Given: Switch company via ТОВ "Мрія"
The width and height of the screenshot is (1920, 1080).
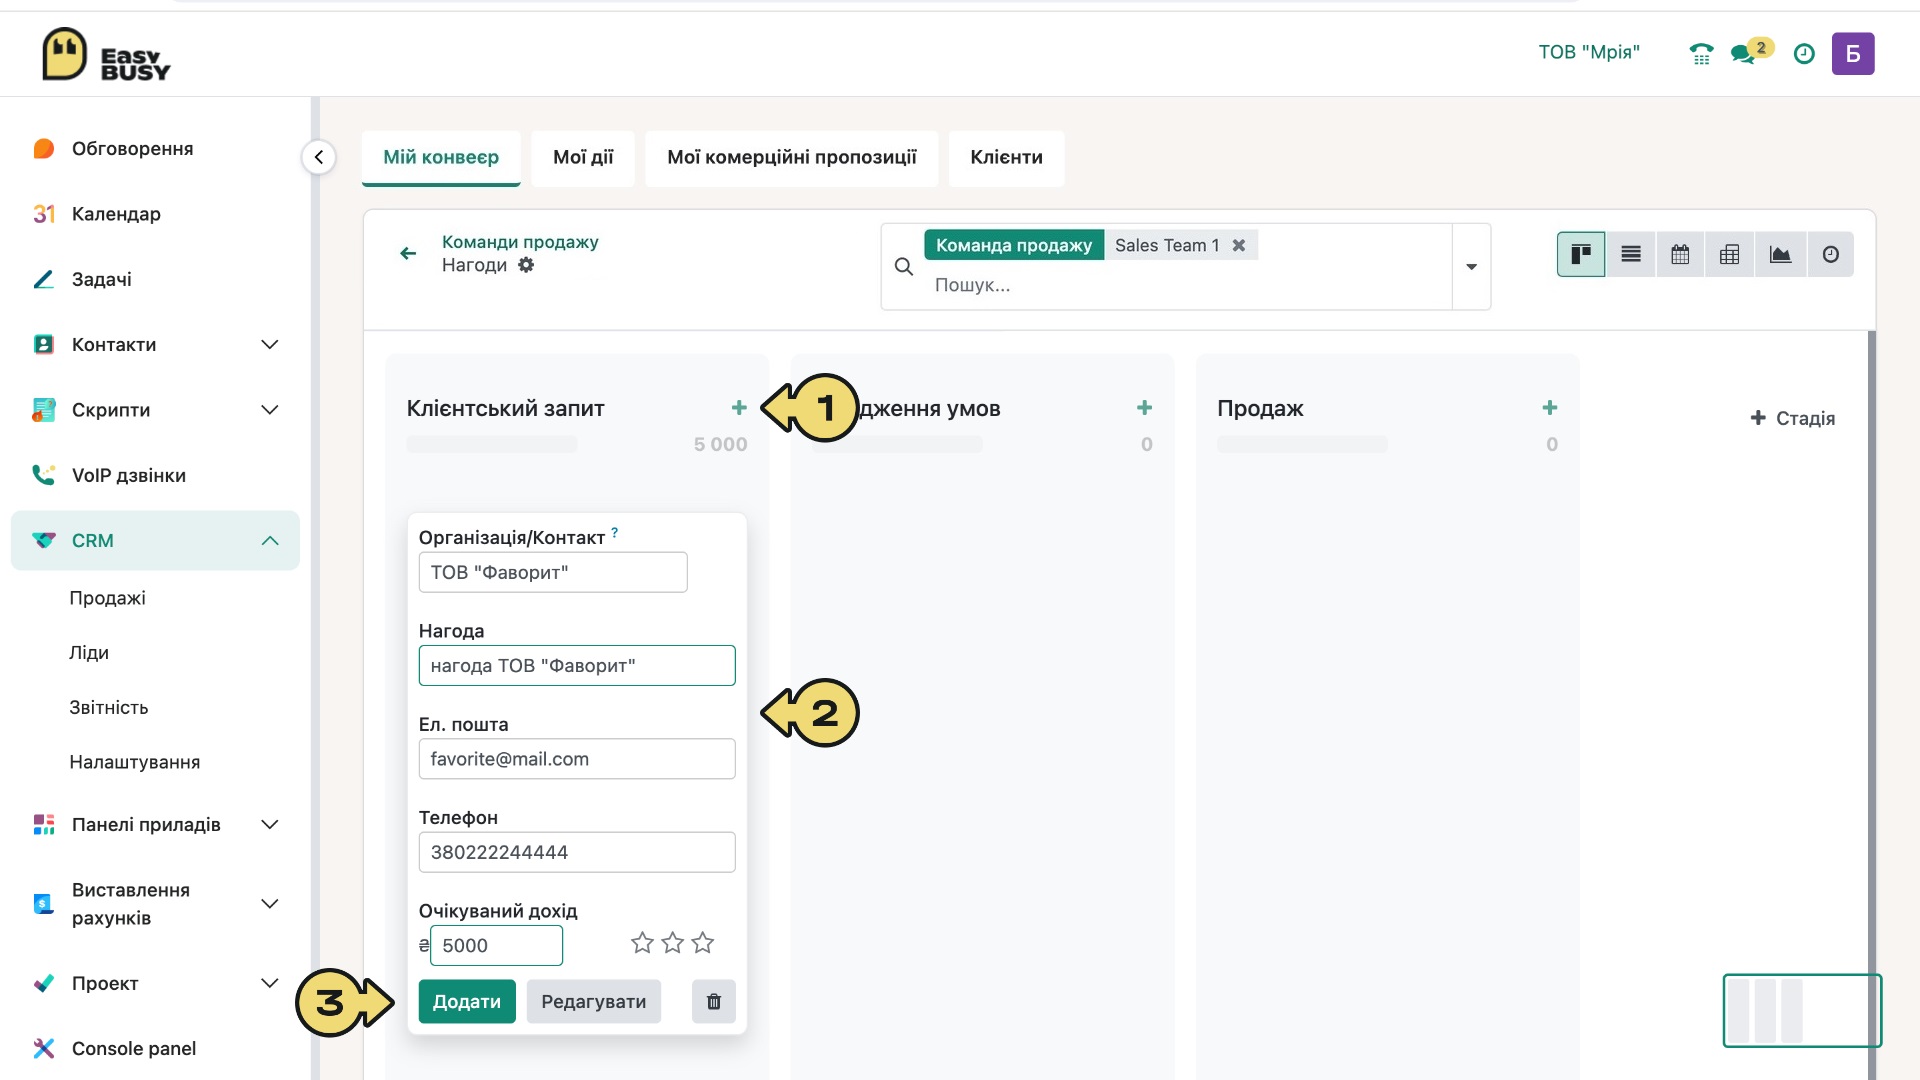Looking at the screenshot, I should pos(1589,52).
